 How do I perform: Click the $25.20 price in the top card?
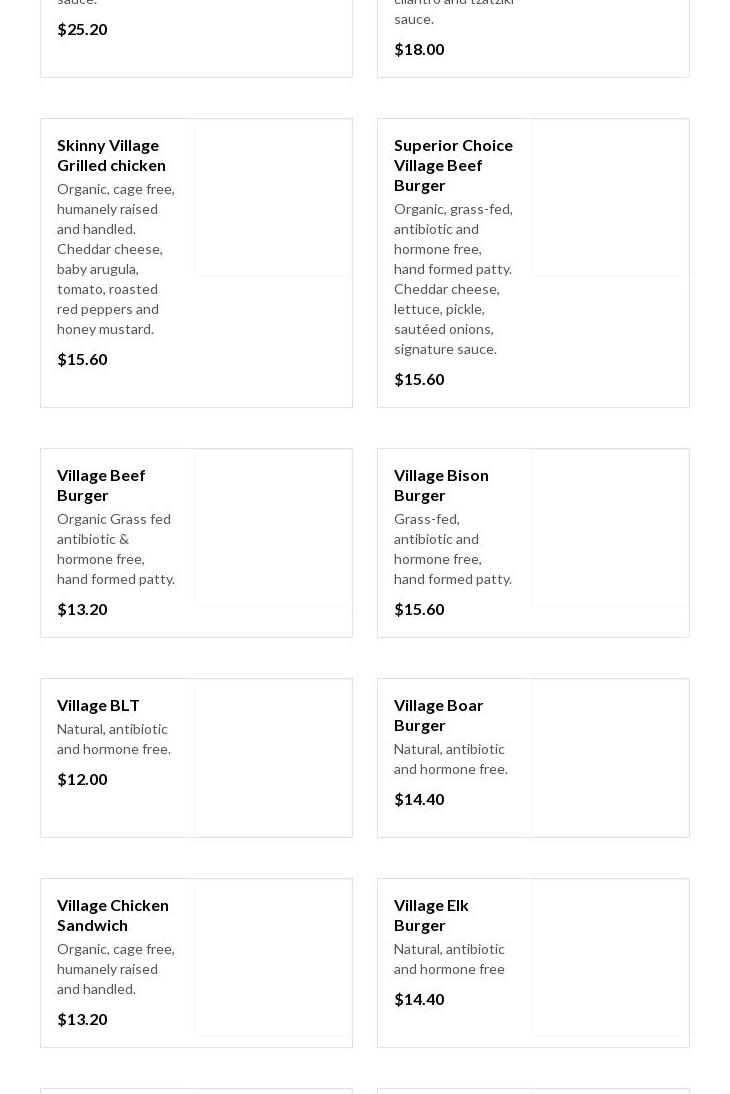click(82, 29)
